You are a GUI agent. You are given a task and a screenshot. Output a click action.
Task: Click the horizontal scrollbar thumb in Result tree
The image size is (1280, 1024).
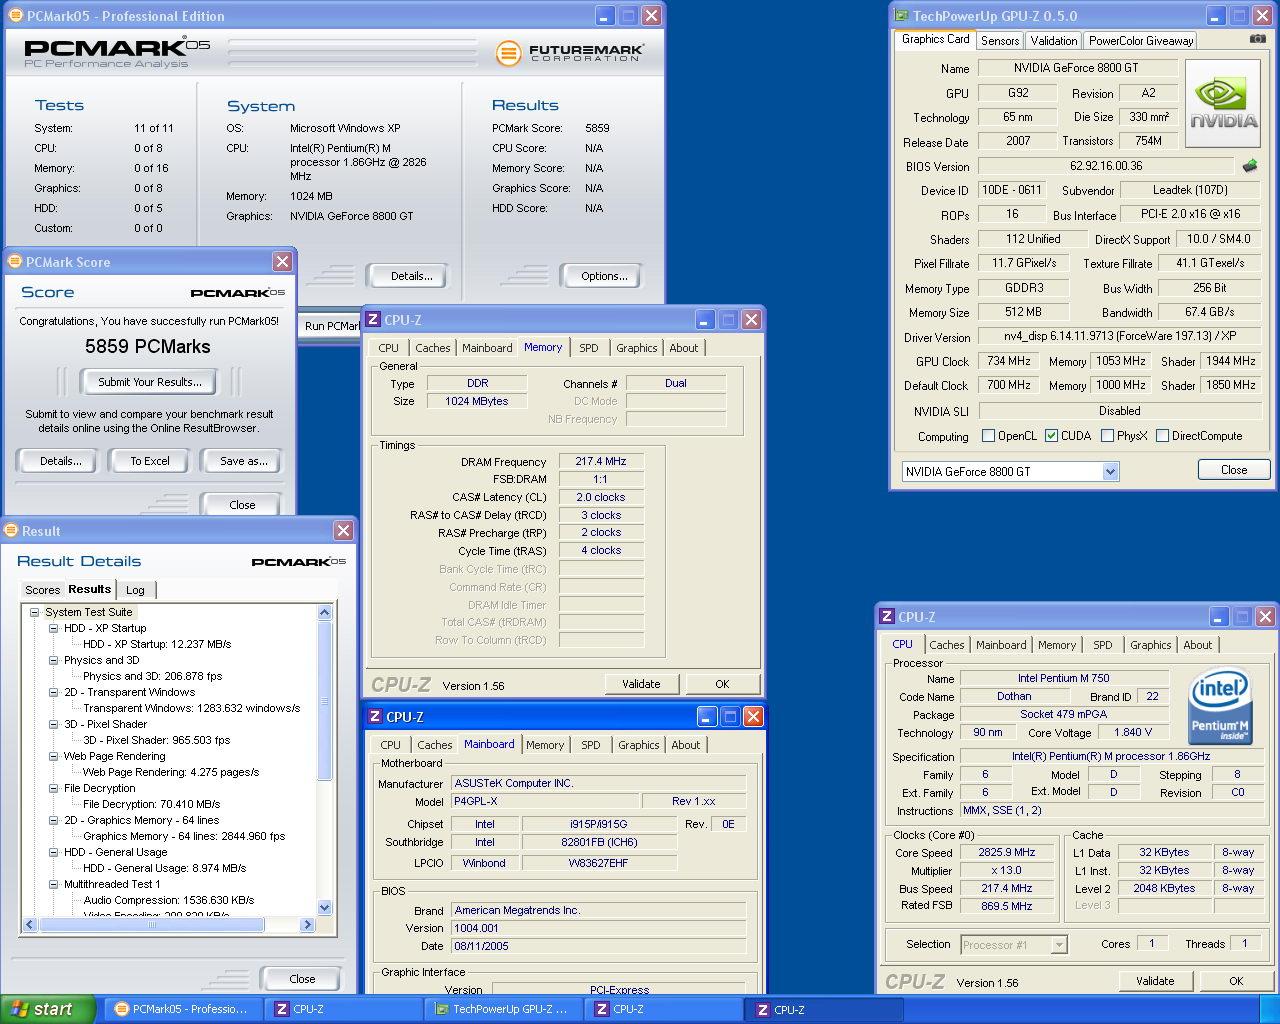tap(152, 925)
